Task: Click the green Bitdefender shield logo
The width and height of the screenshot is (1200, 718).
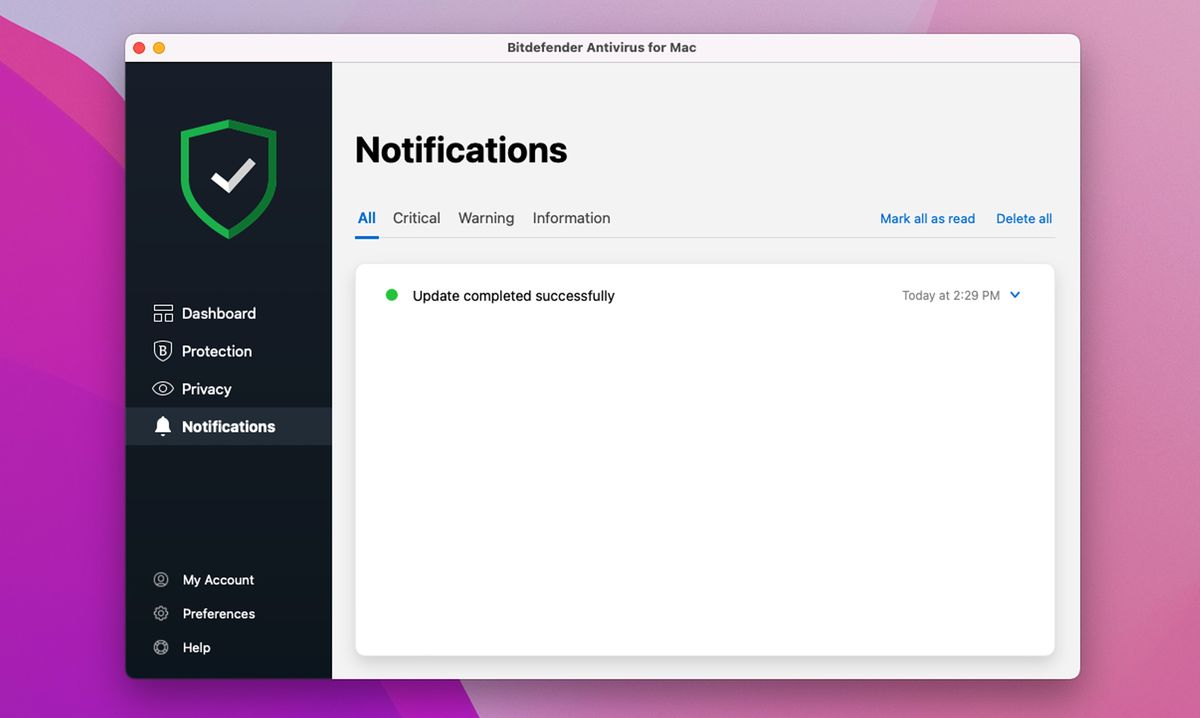Action: point(228,178)
